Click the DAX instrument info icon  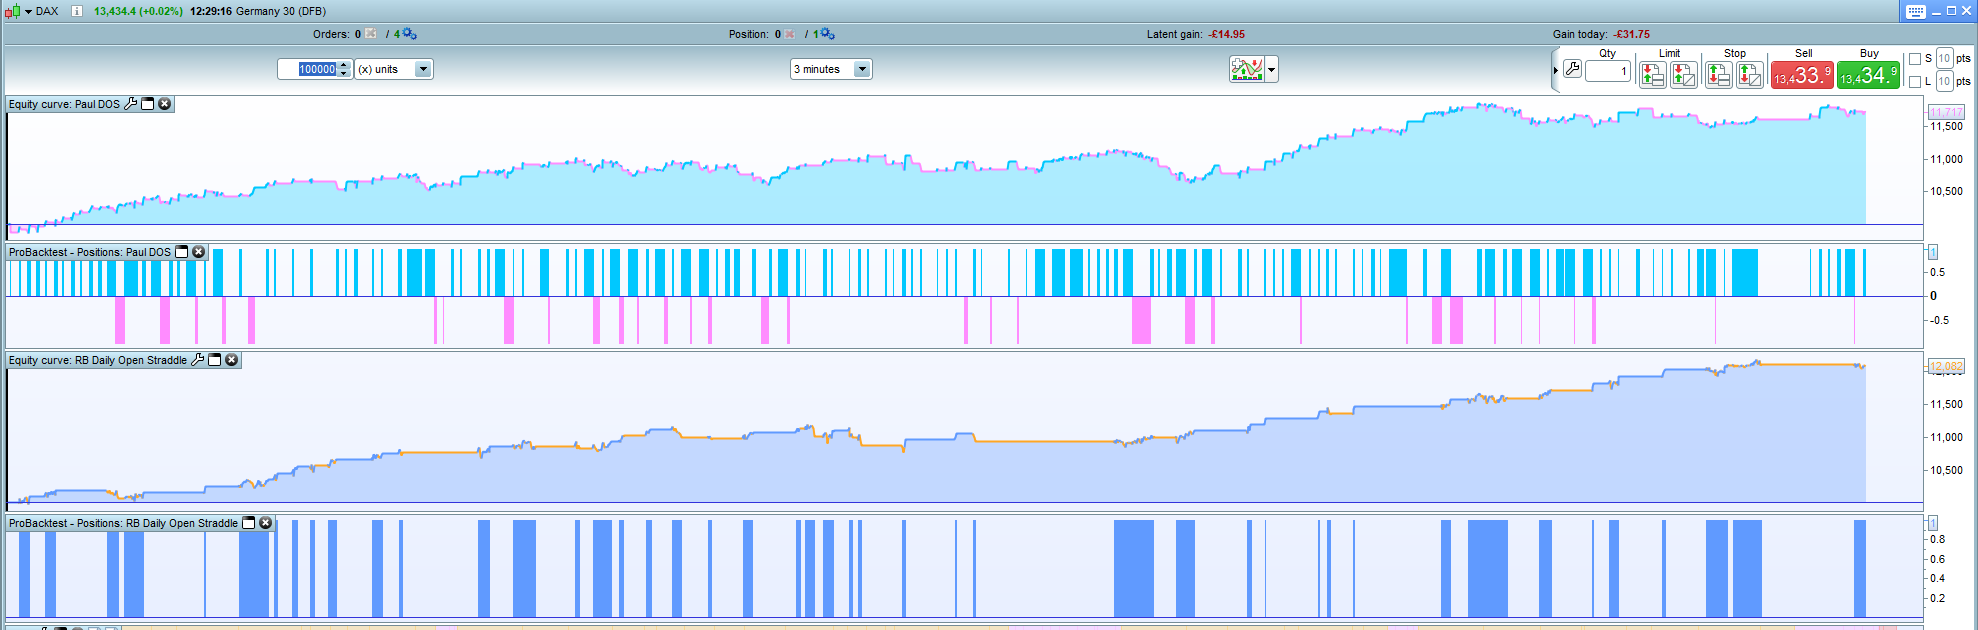[x=76, y=11]
